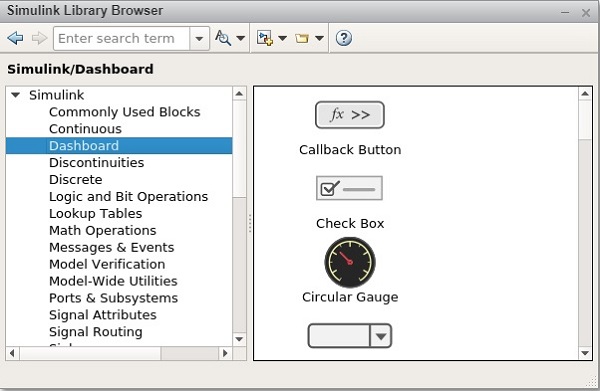
Task: Click the tree panel horizontal scrollbar thumb
Action: coord(90,353)
